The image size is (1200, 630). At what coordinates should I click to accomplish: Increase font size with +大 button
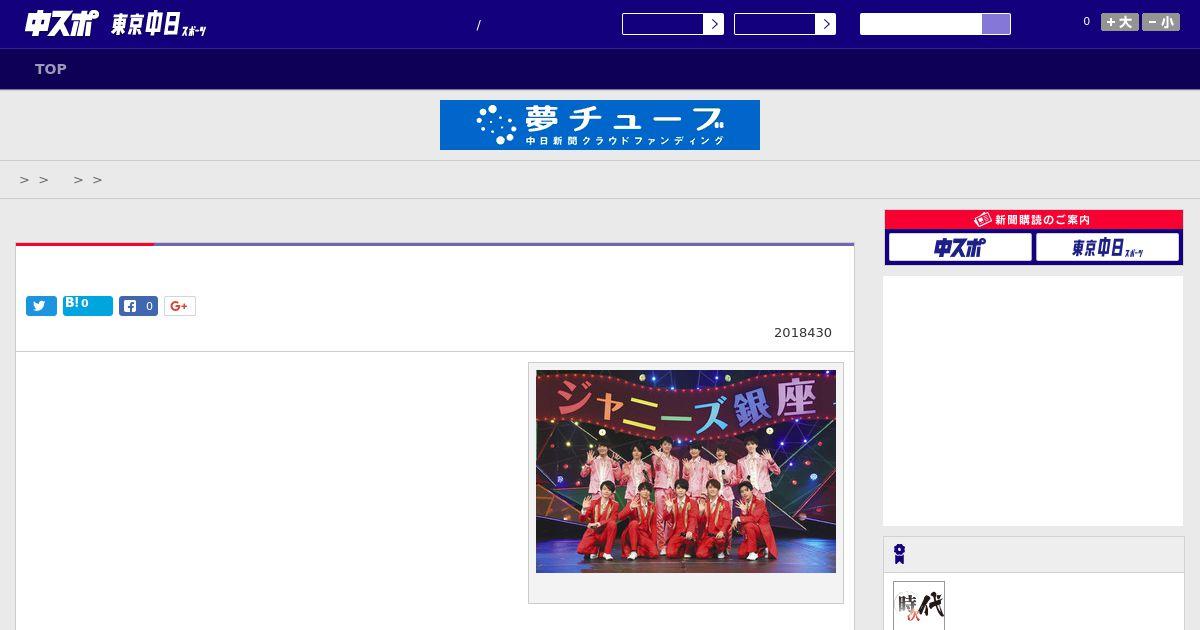click(x=1120, y=22)
